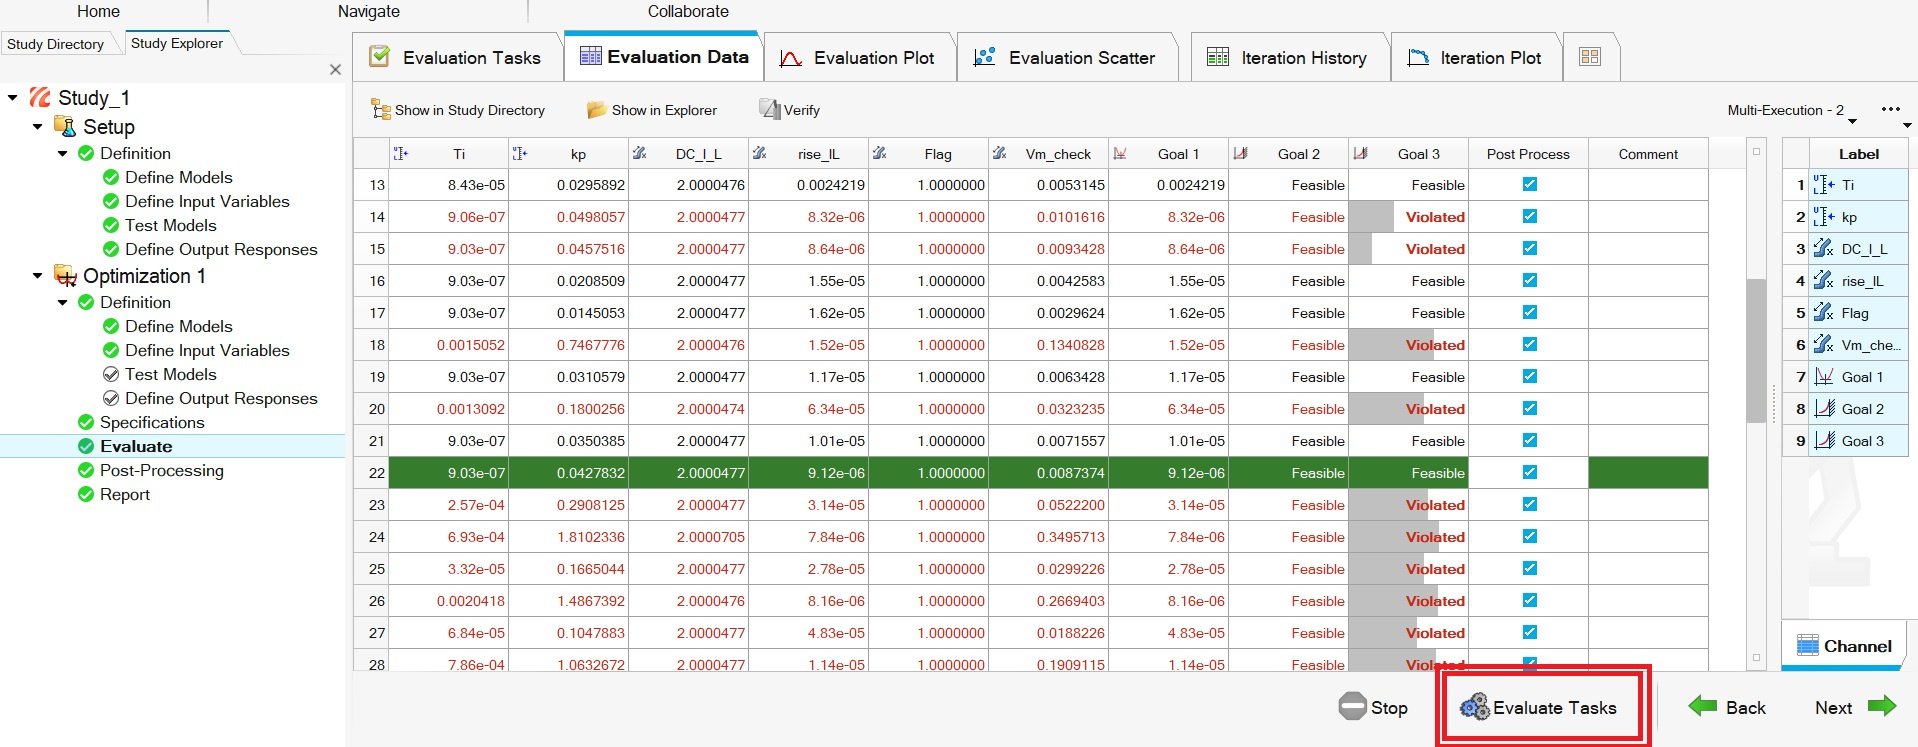Select the Post-Processing tree item
1918x747 pixels.
162,470
